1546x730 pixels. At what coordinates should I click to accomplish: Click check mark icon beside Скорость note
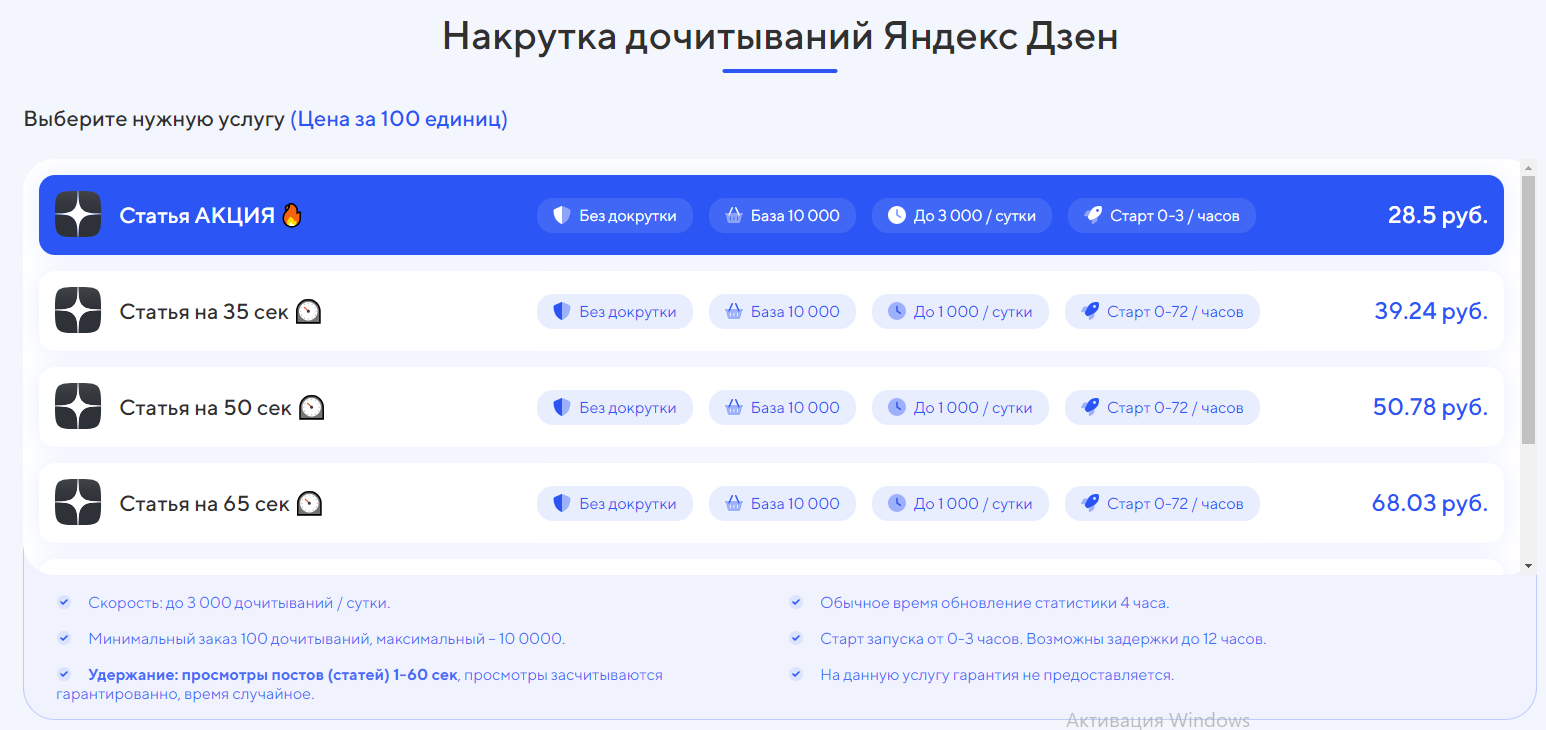[x=64, y=602]
